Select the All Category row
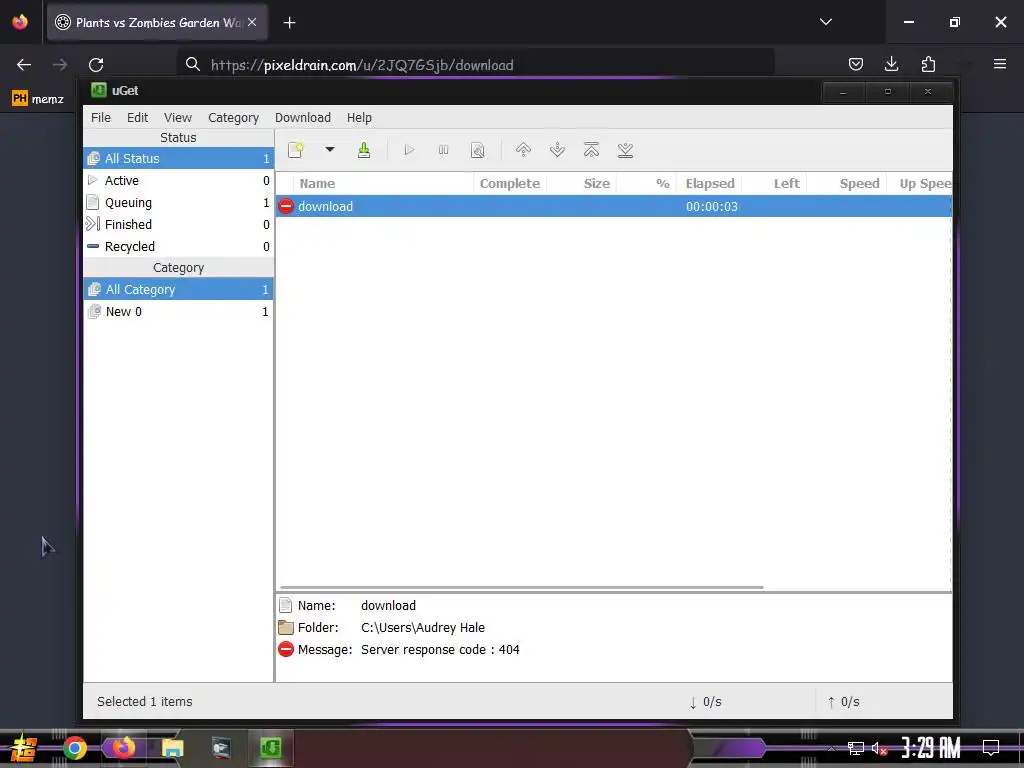This screenshot has height=768, width=1024. [x=178, y=289]
